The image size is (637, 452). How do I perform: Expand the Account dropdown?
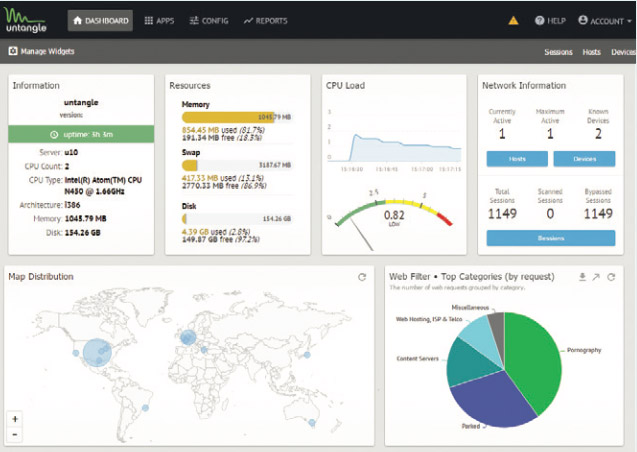(605, 21)
